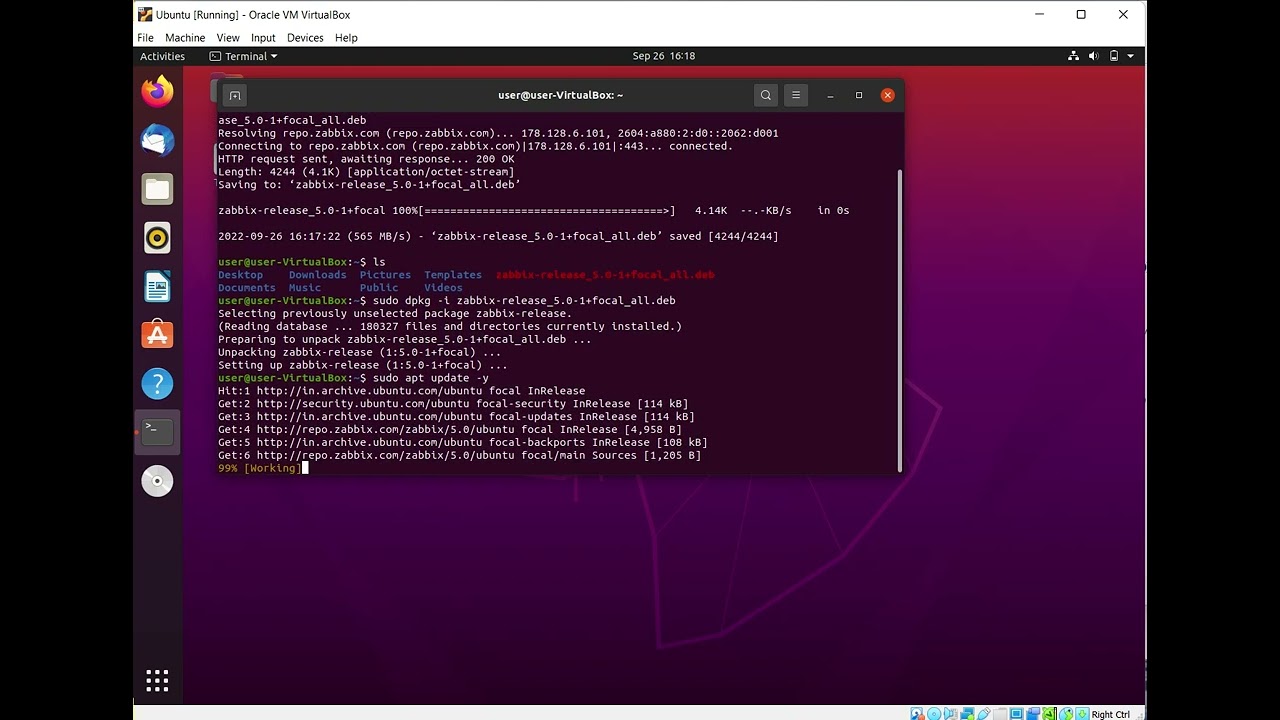The width and height of the screenshot is (1280, 720).
Task: Open the VirtualBox Machine menu
Action: 185,38
